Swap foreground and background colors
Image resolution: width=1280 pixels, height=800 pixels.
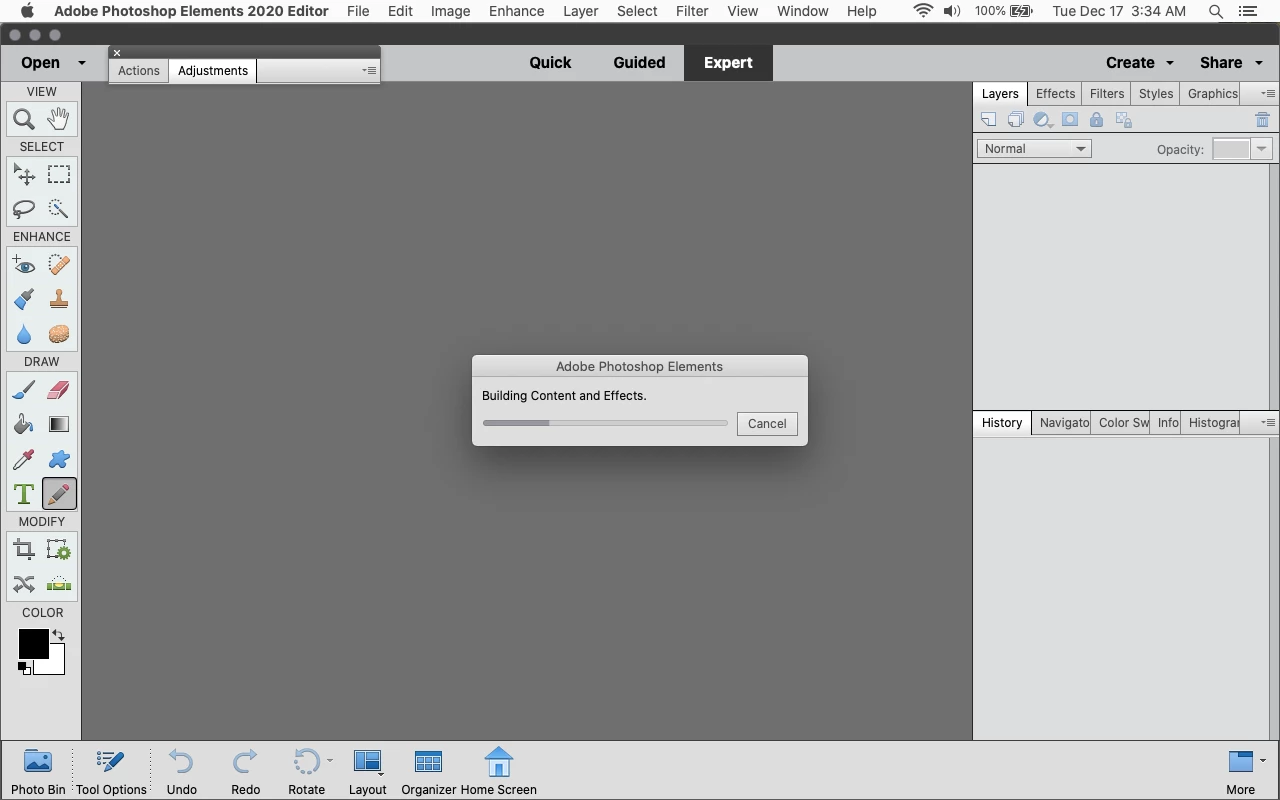point(58,635)
